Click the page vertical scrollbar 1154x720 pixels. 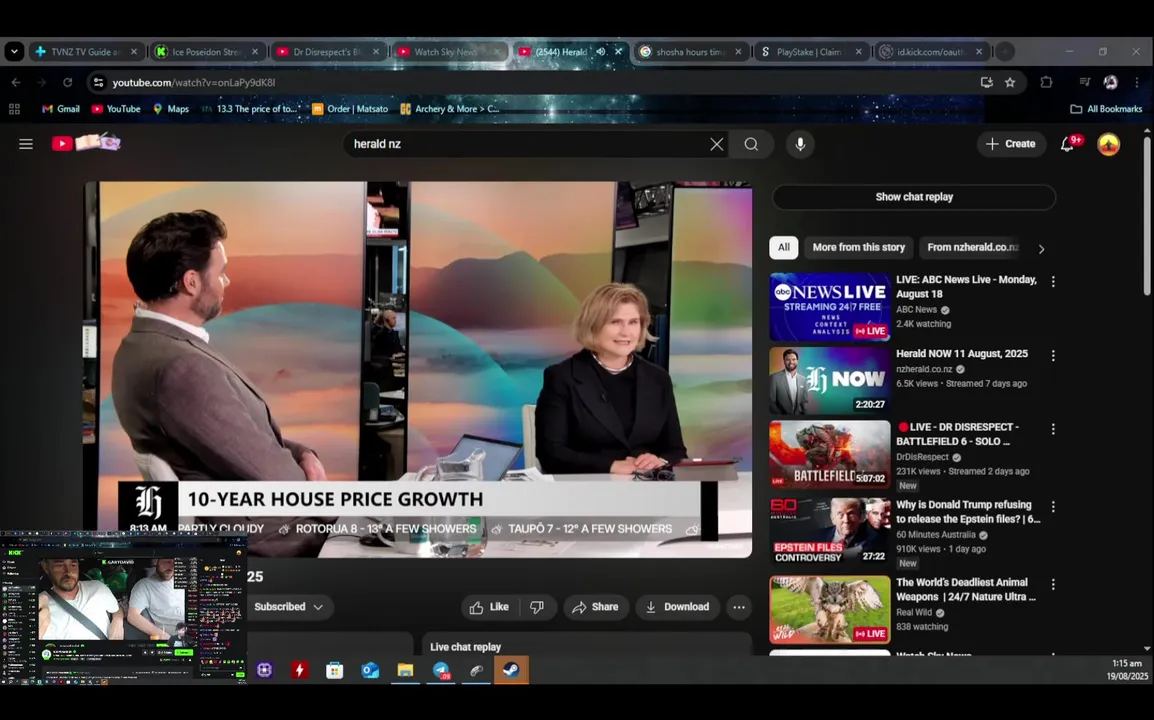click(1147, 215)
